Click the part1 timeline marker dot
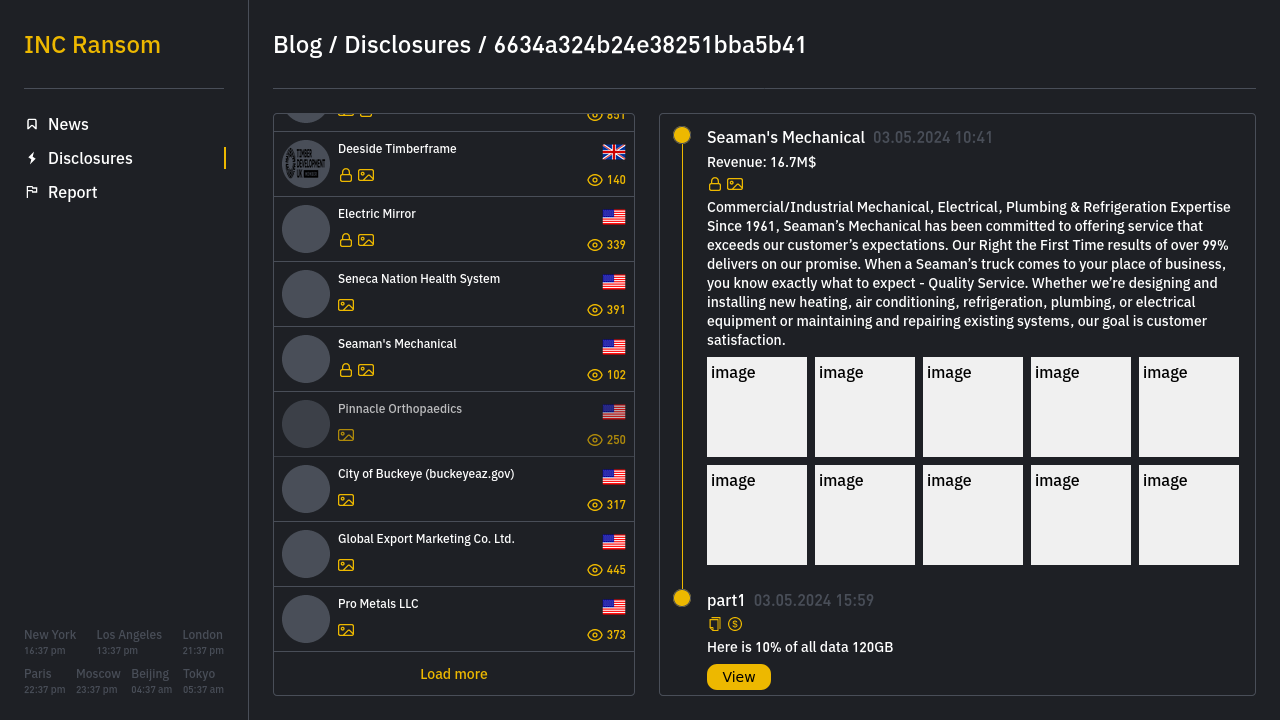1280x720 pixels. [x=682, y=598]
